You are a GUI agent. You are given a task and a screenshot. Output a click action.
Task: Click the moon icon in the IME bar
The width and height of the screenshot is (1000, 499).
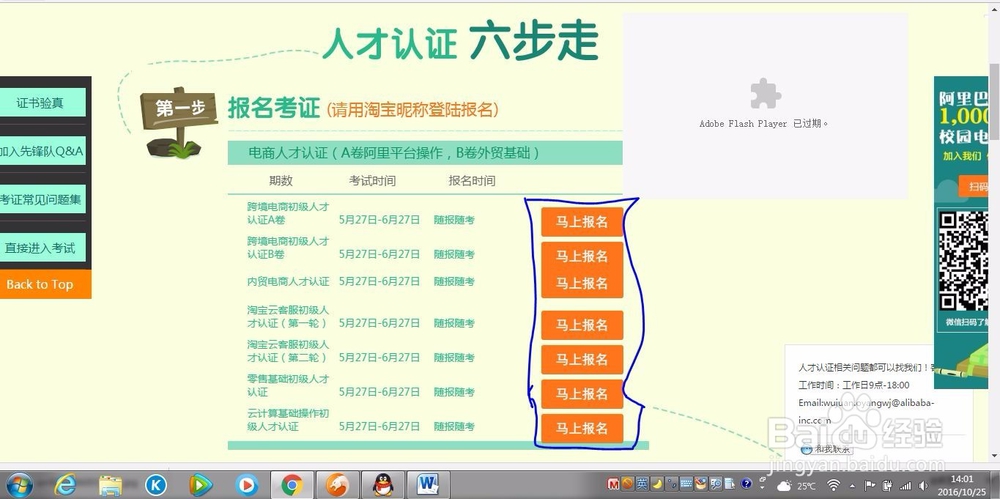tap(657, 484)
